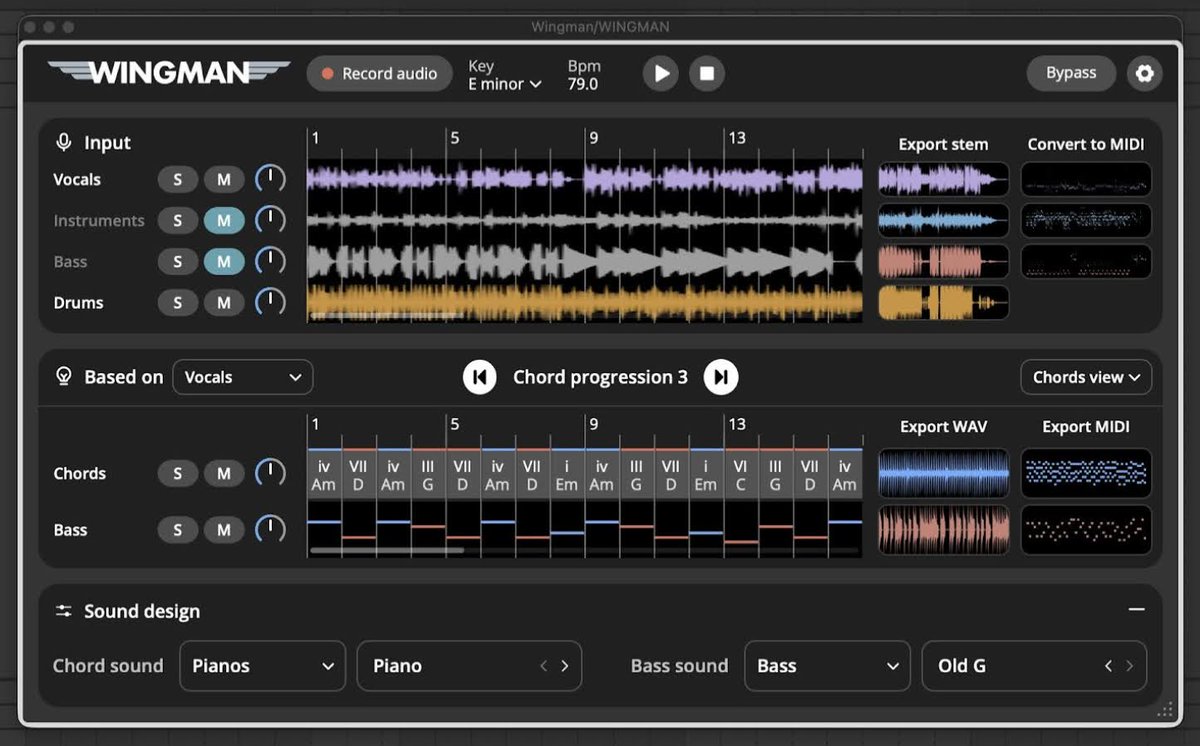1200x746 pixels.
Task: Adjust the Chords volume knob
Action: click(270, 474)
